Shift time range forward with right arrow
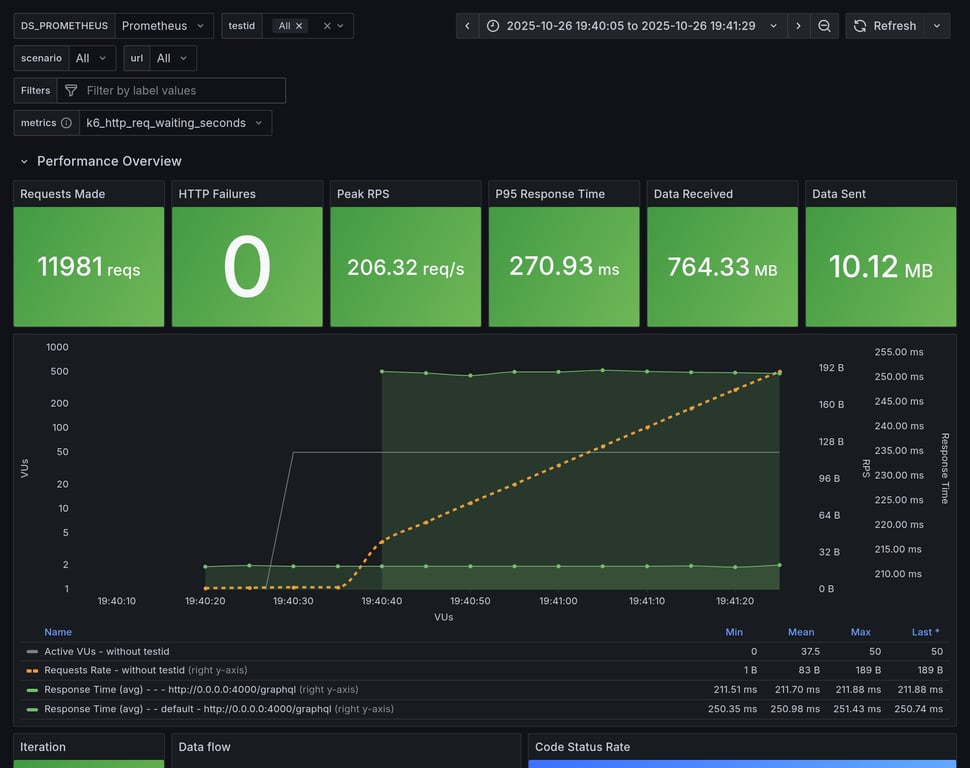970x768 pixels. [798, 26]
